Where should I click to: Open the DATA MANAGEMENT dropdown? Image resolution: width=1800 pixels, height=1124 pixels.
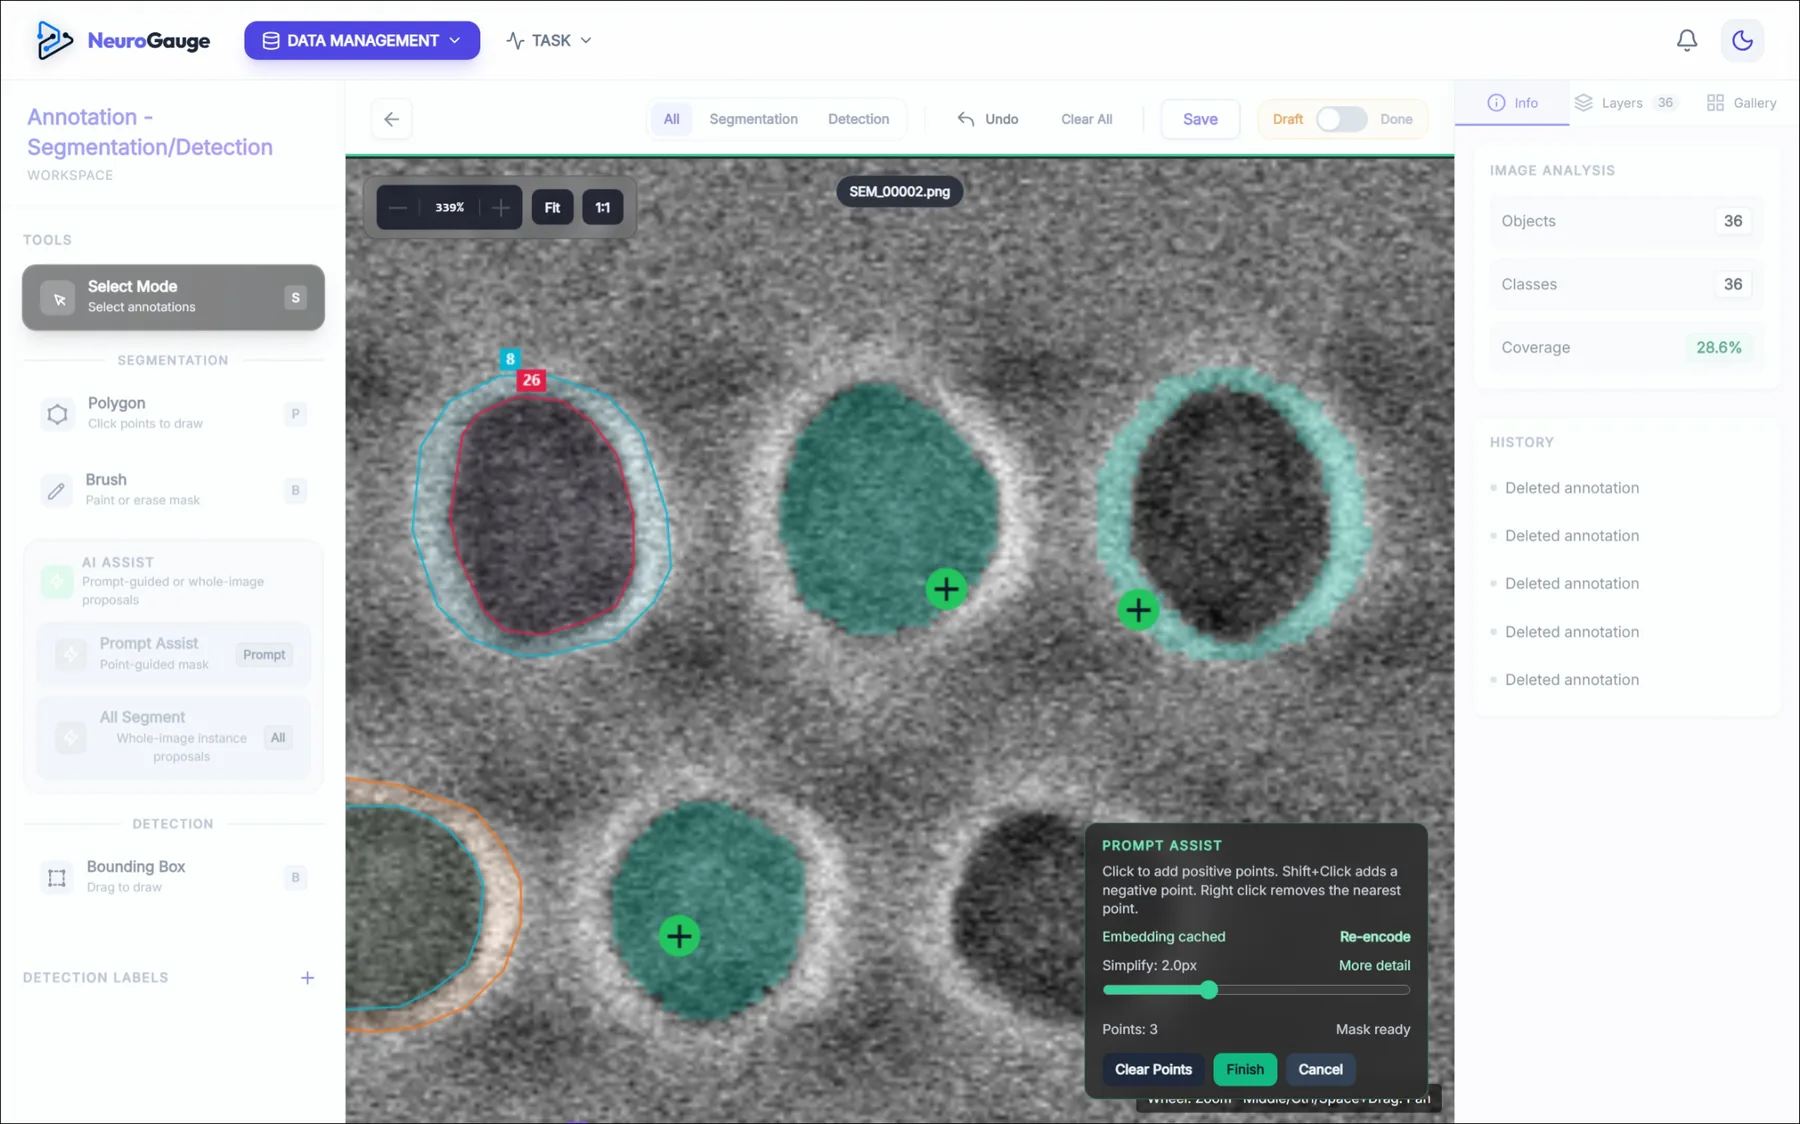pyautogui.click(x=362, y=40)
